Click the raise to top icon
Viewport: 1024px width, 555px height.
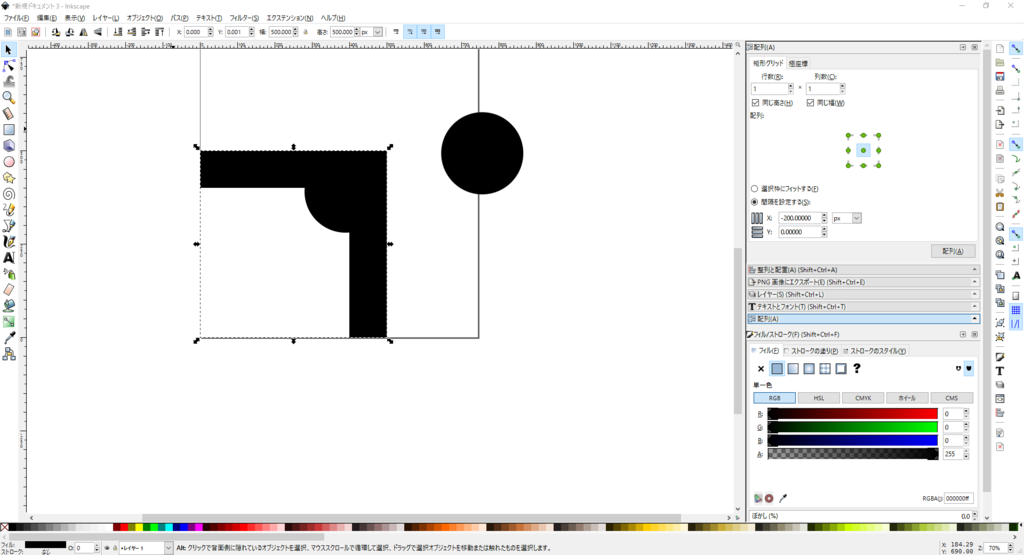point(159,31)
